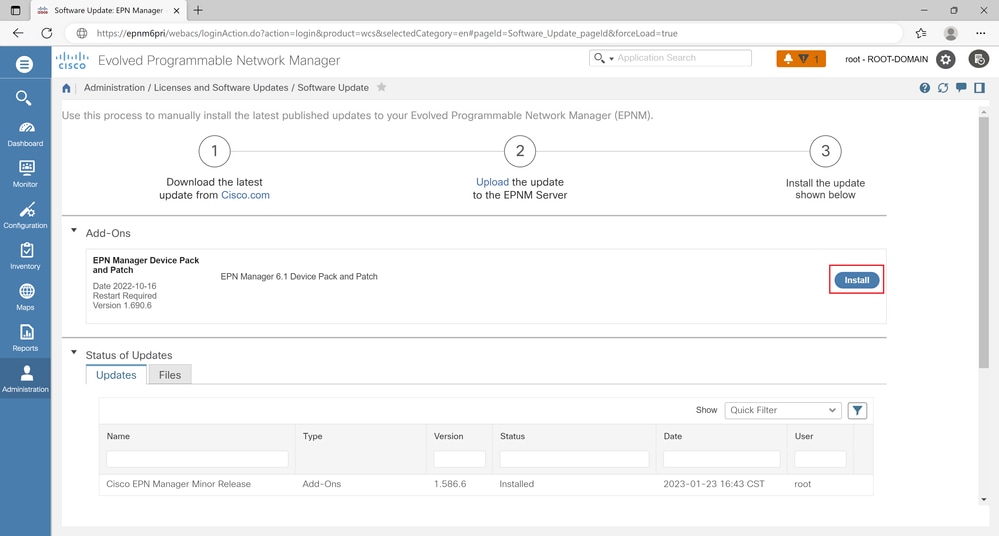Open Configuration in the sidebar
Viewport: 999px width, 536px height.
point(25,215)
